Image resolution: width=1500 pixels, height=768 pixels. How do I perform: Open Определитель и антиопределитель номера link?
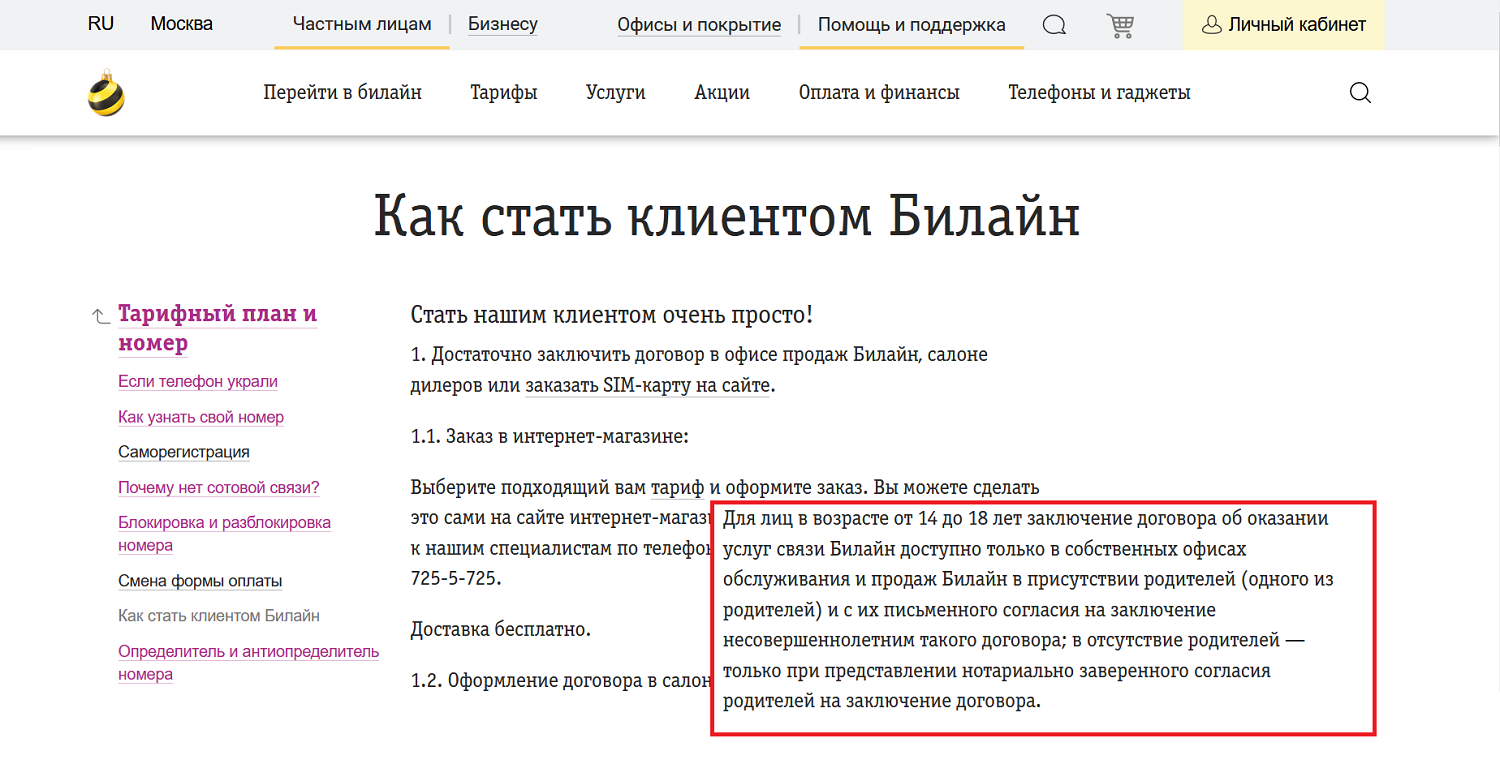coord(248,662)
